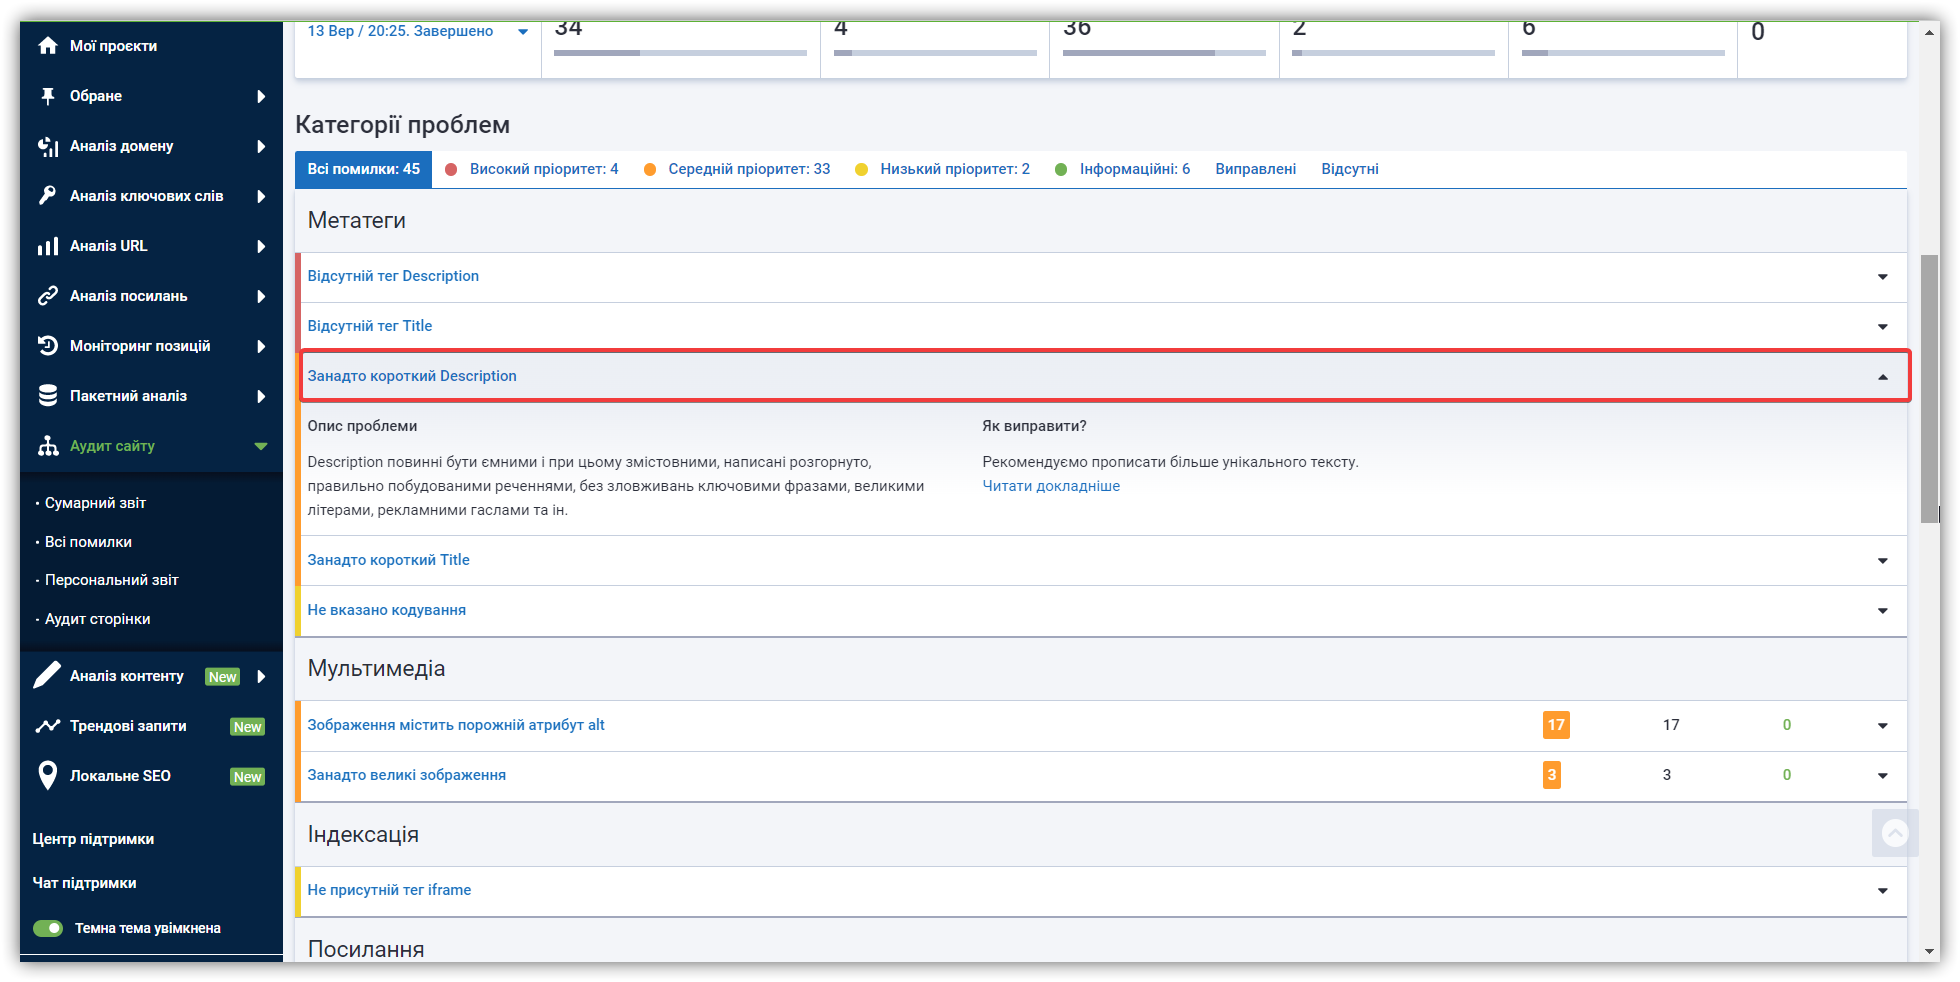Expand the empty alt attribute row arrow
Viewport: 1960px width, 982px height.
[x=1883, y=726]
